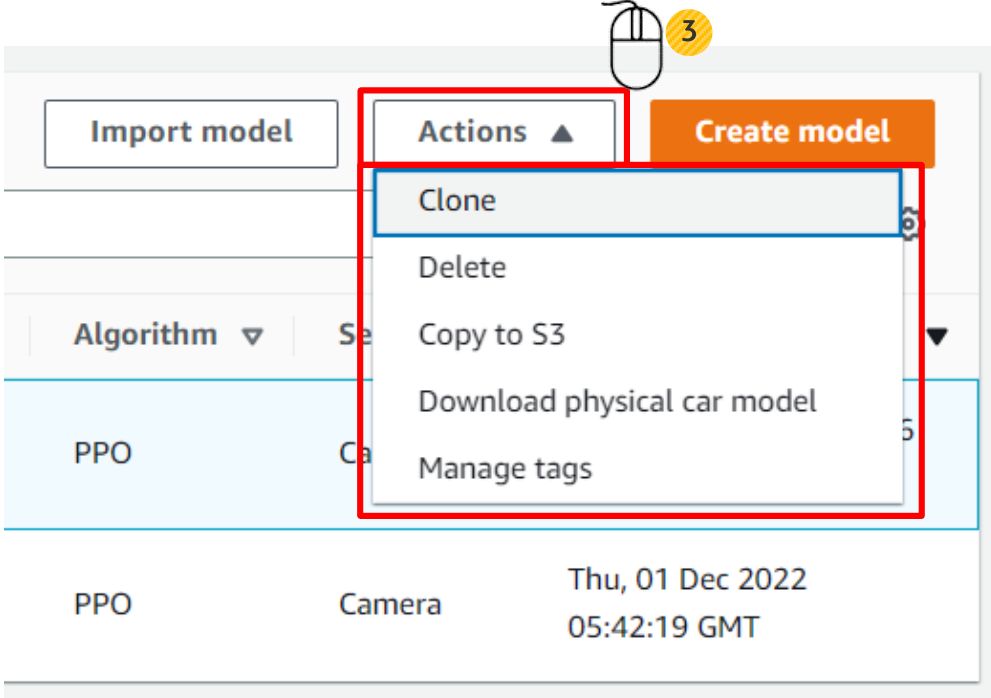Click the Import model button
The width and height of the screenshot is (991, 698).
[x=191, y=132]
